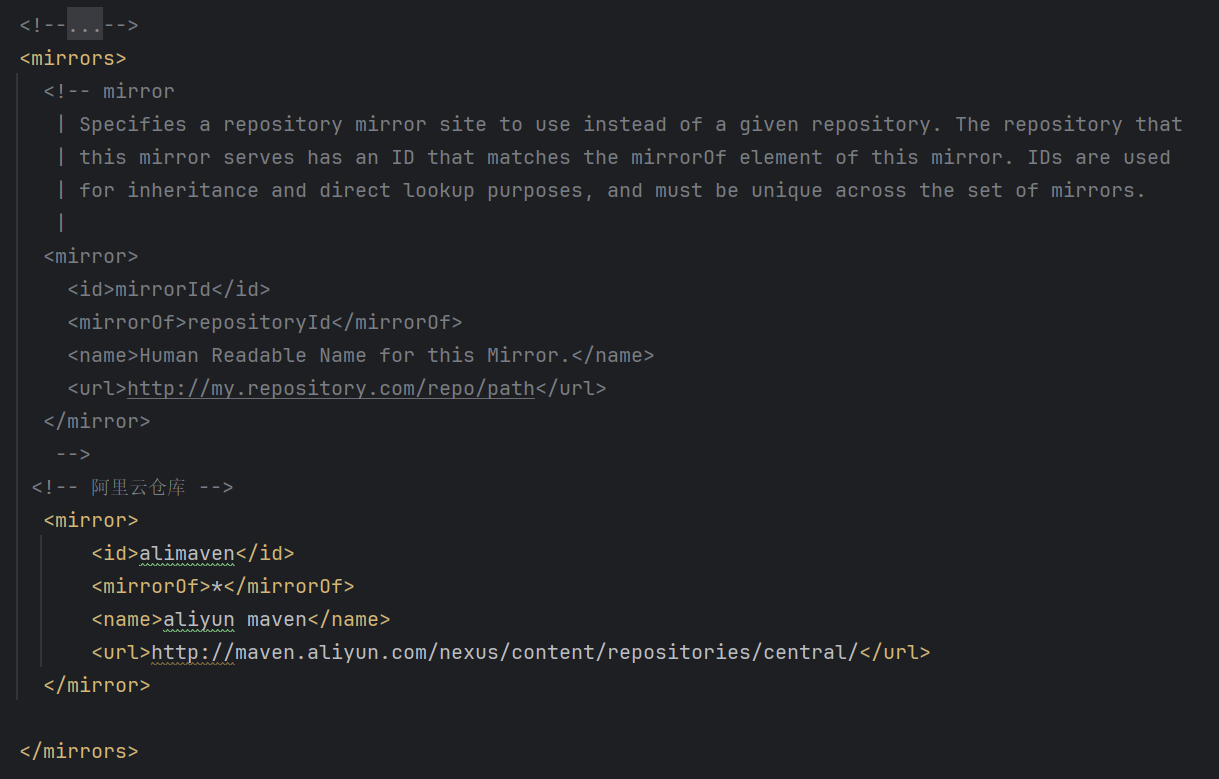Place cursor on the mirrorId sample value
Image resolution: width=1219 pixels, height=779 pixels.
(x=163, y=289)
